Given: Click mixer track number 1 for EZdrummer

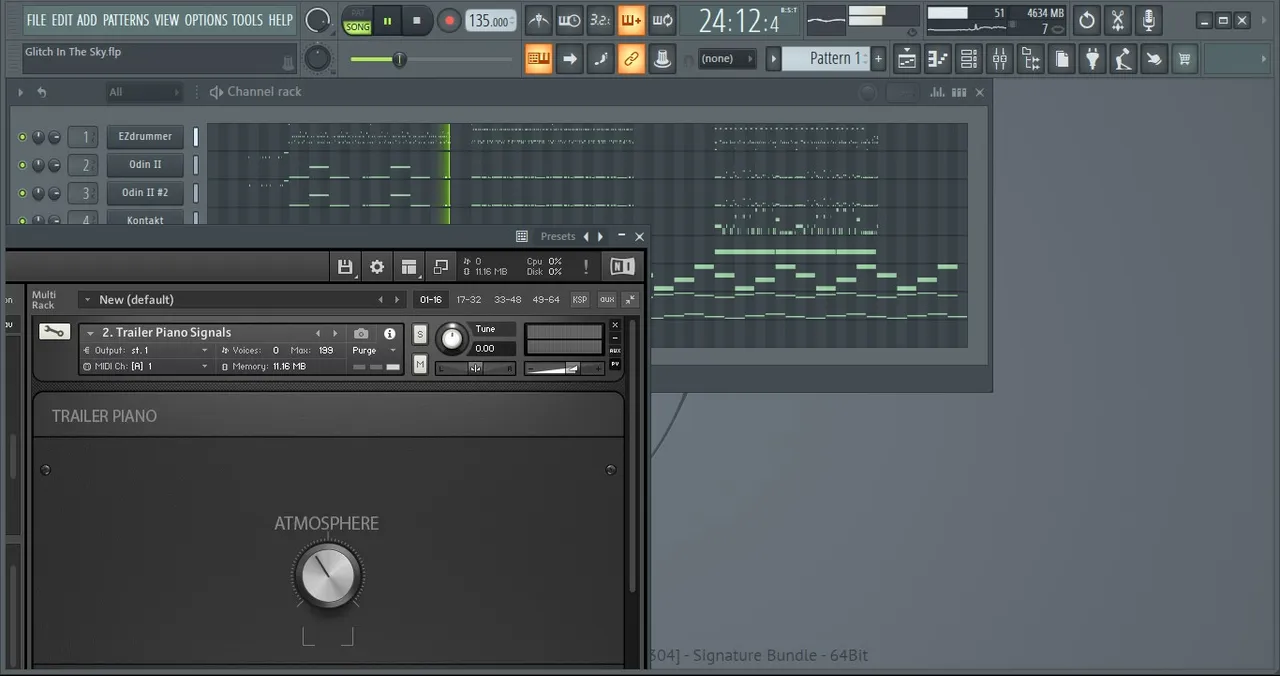Looking at the screenshot, I should click(84, 136).
